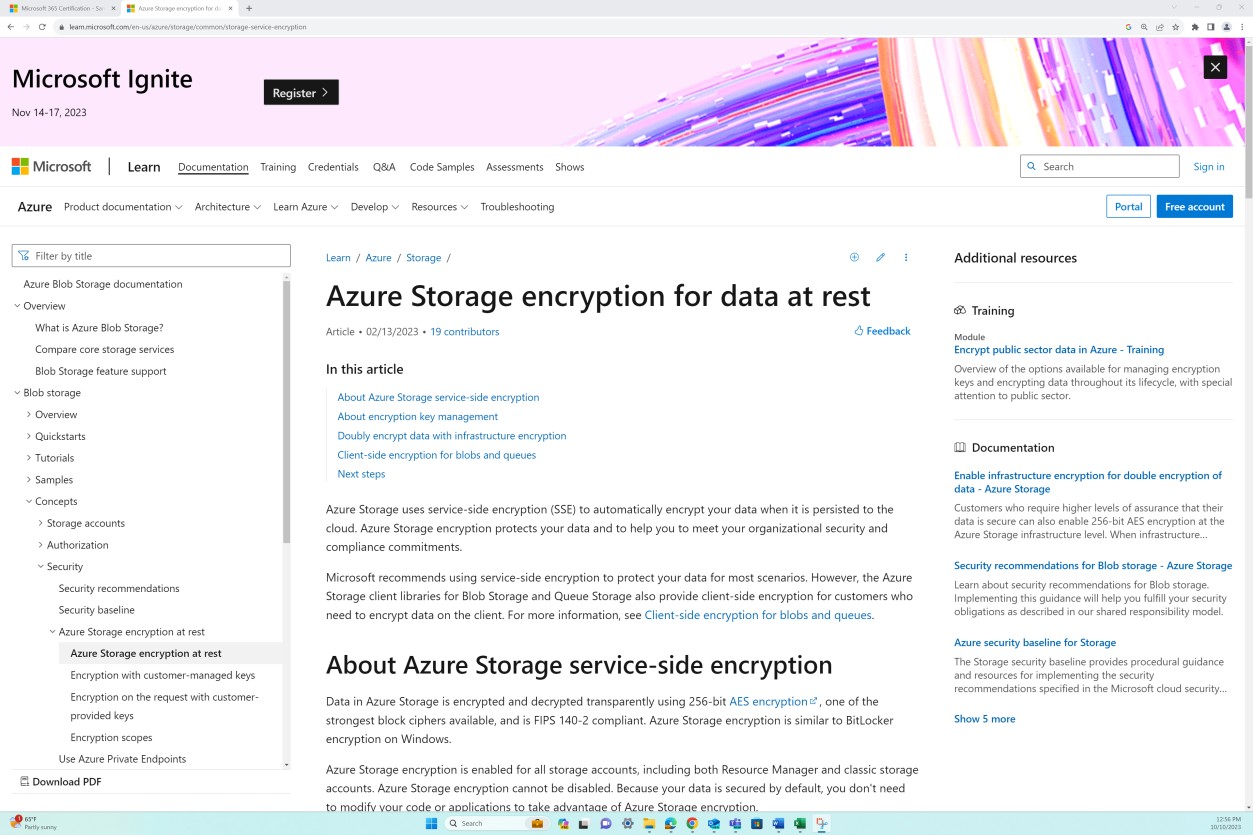
Task: Click the Edit pencil icon near the article title
Action: coord(880,257)
